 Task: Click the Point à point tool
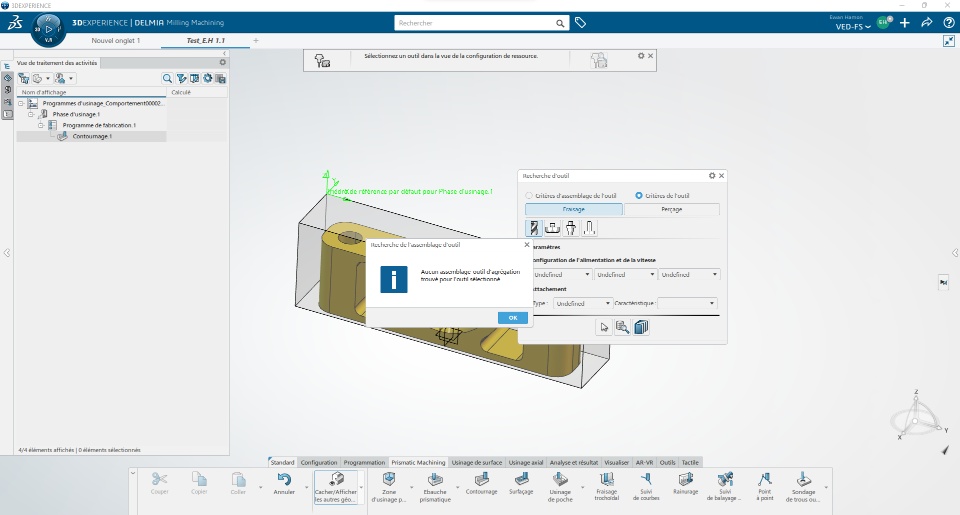pos(765,487)
